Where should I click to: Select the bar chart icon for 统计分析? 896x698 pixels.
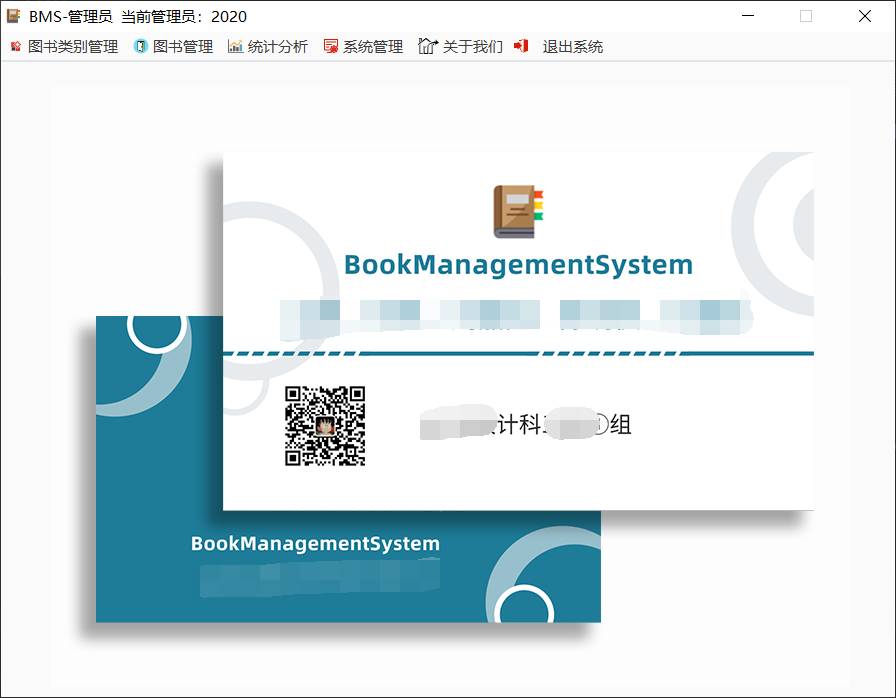click(234, 46)
